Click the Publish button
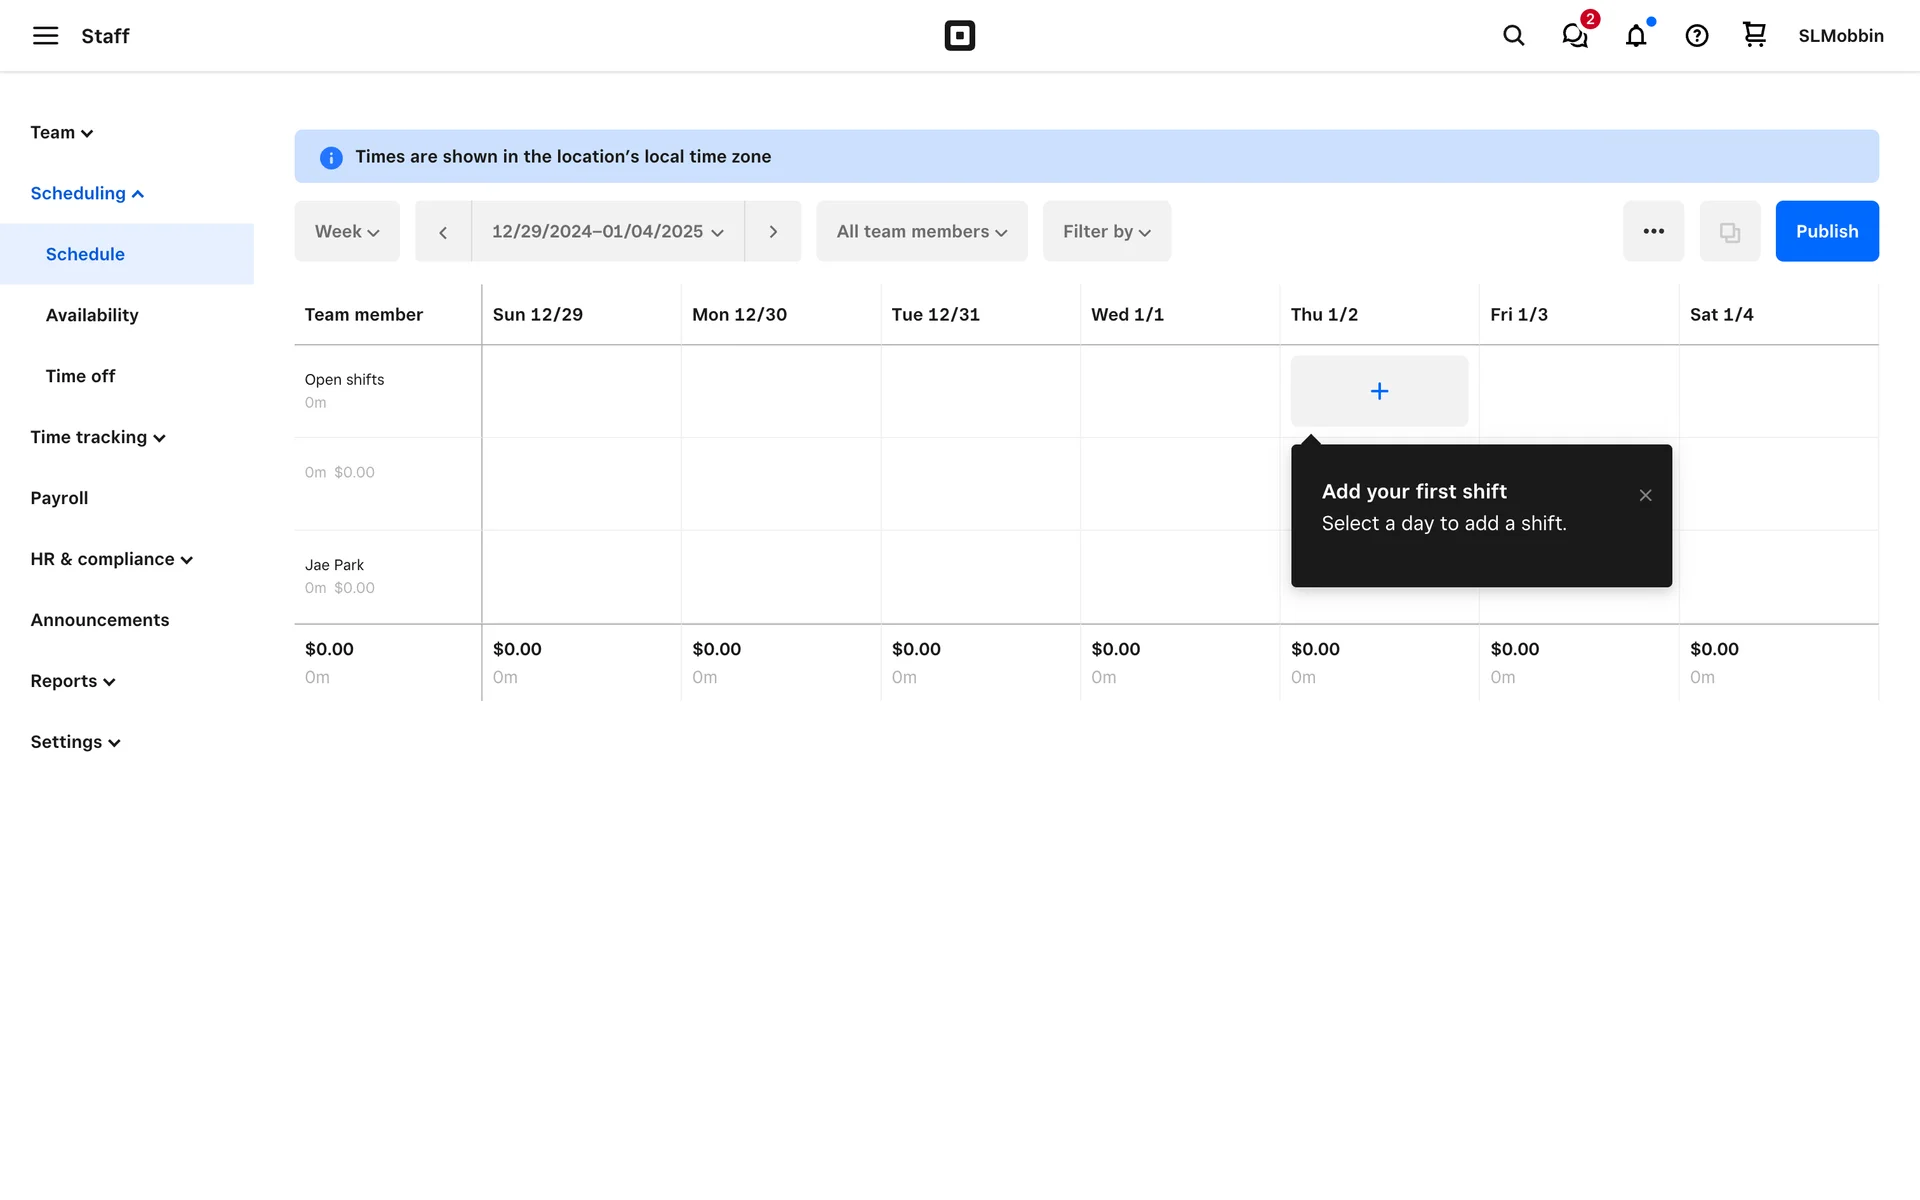Viewport: 1920px width, 1200px height. 1826,232
